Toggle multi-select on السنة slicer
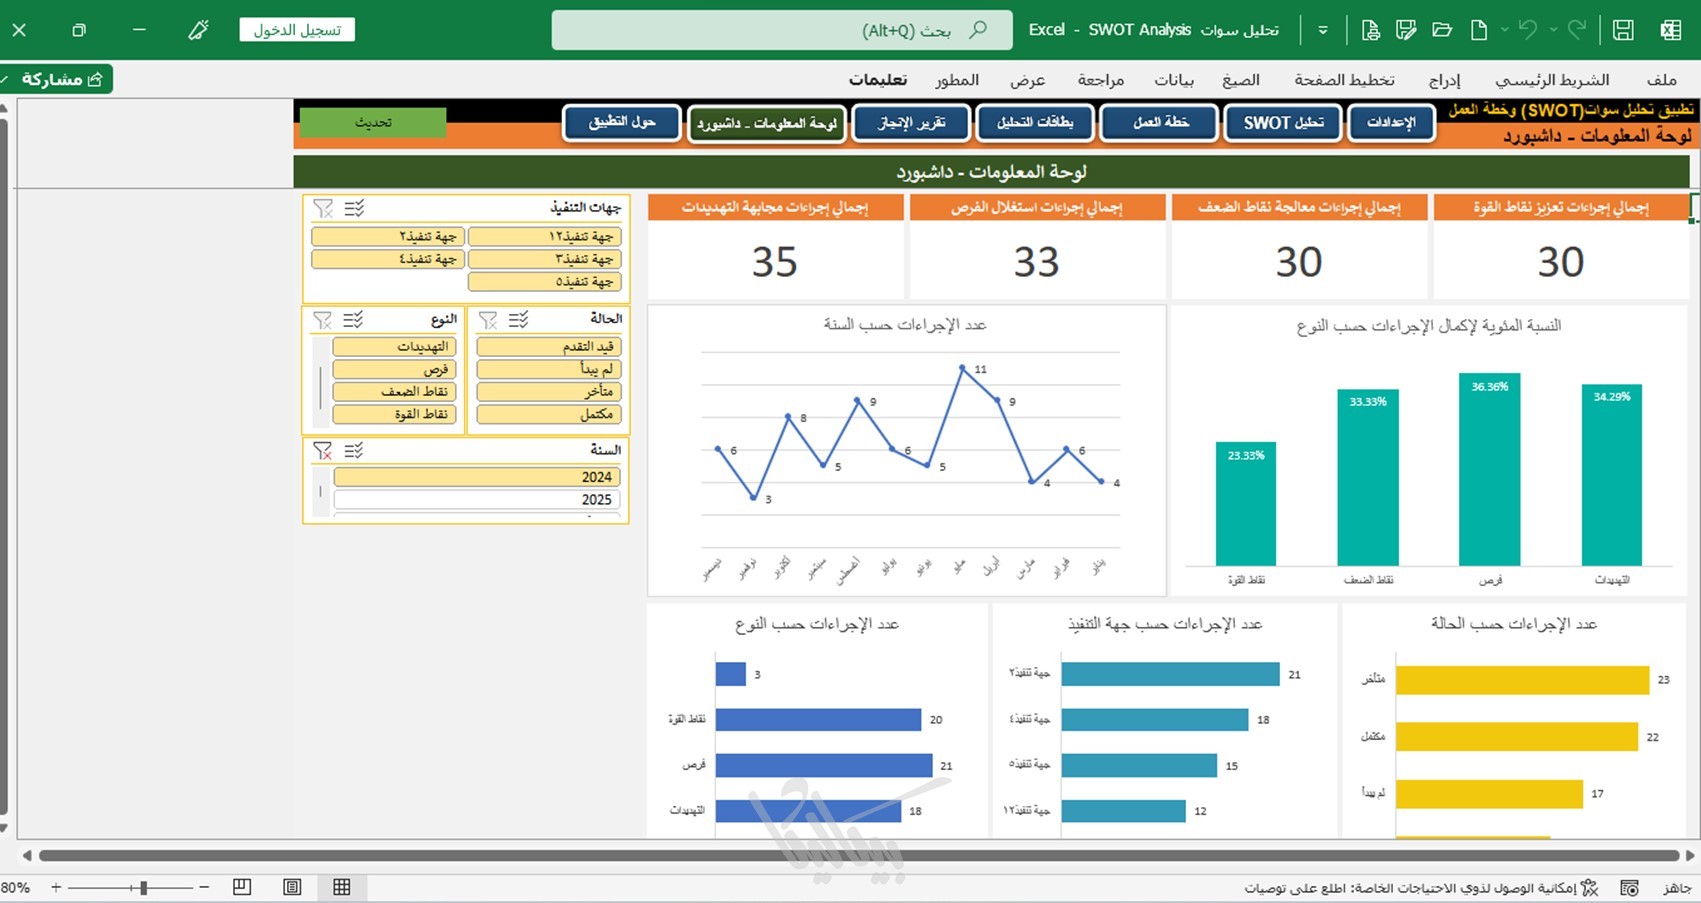Viewport: 1701px width, 903px height. 353,451
